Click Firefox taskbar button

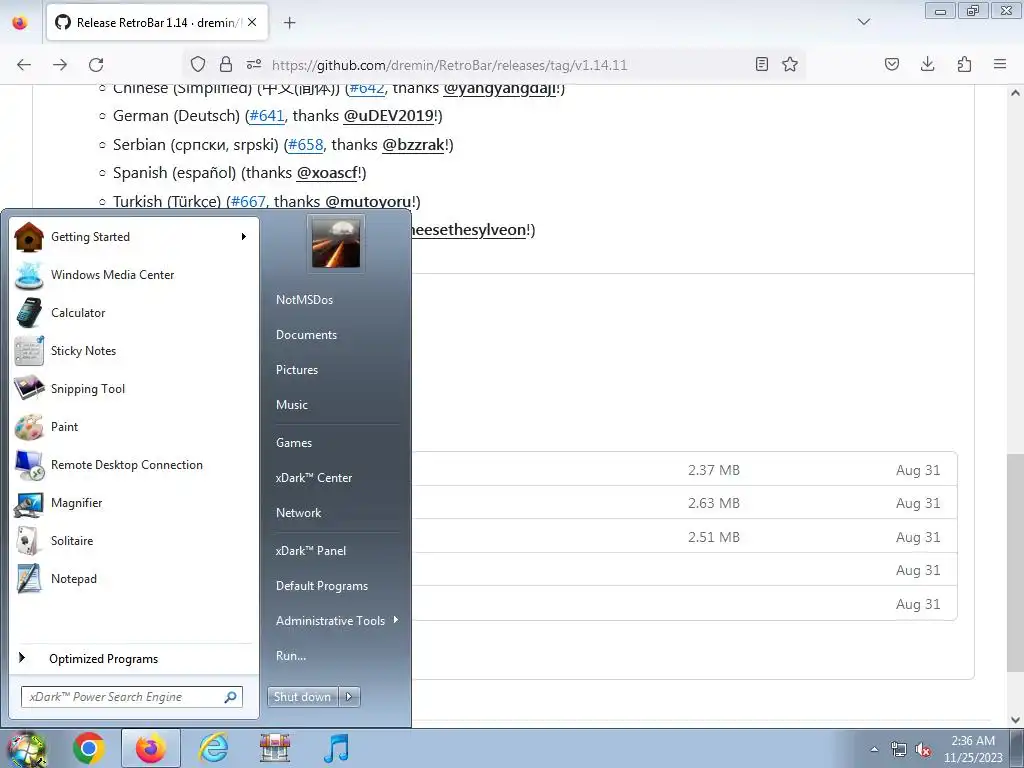151,748
